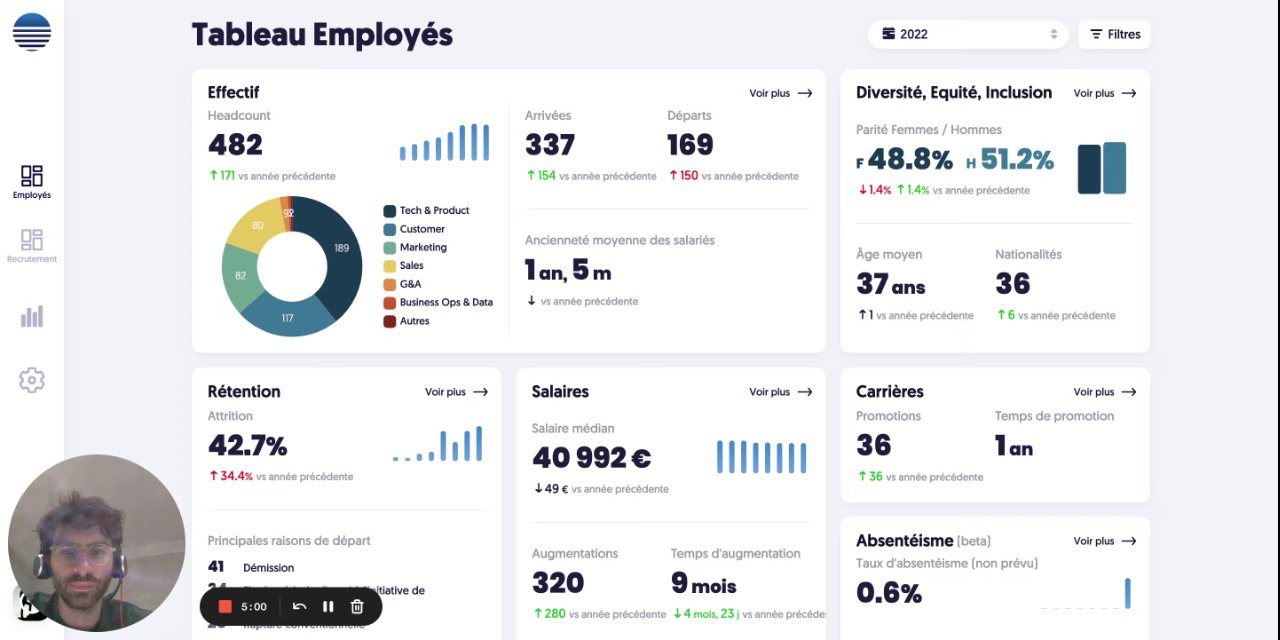
Task: Click the Customer legend swatch
Action: pos(390,229)
